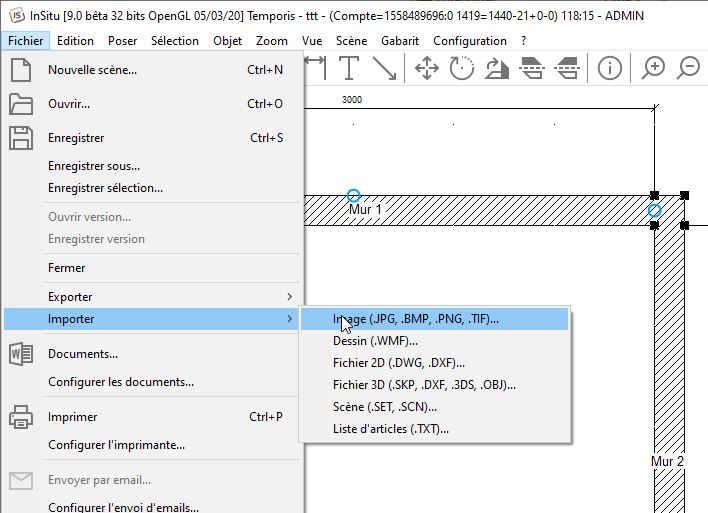Screen dimensions: 708x513
Task: Open the Gabarit menu
Action: tap(400, 41)
